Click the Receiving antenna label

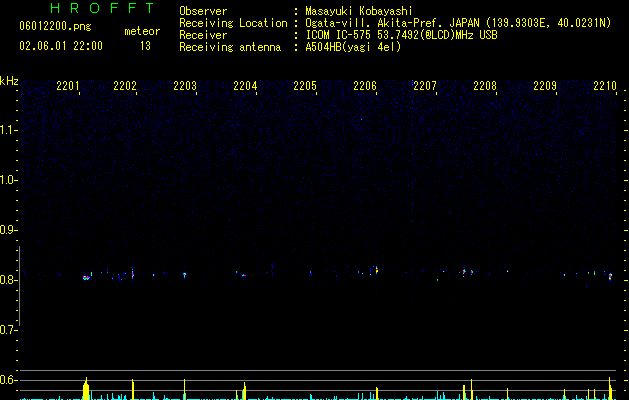click(x=230, y=47)
